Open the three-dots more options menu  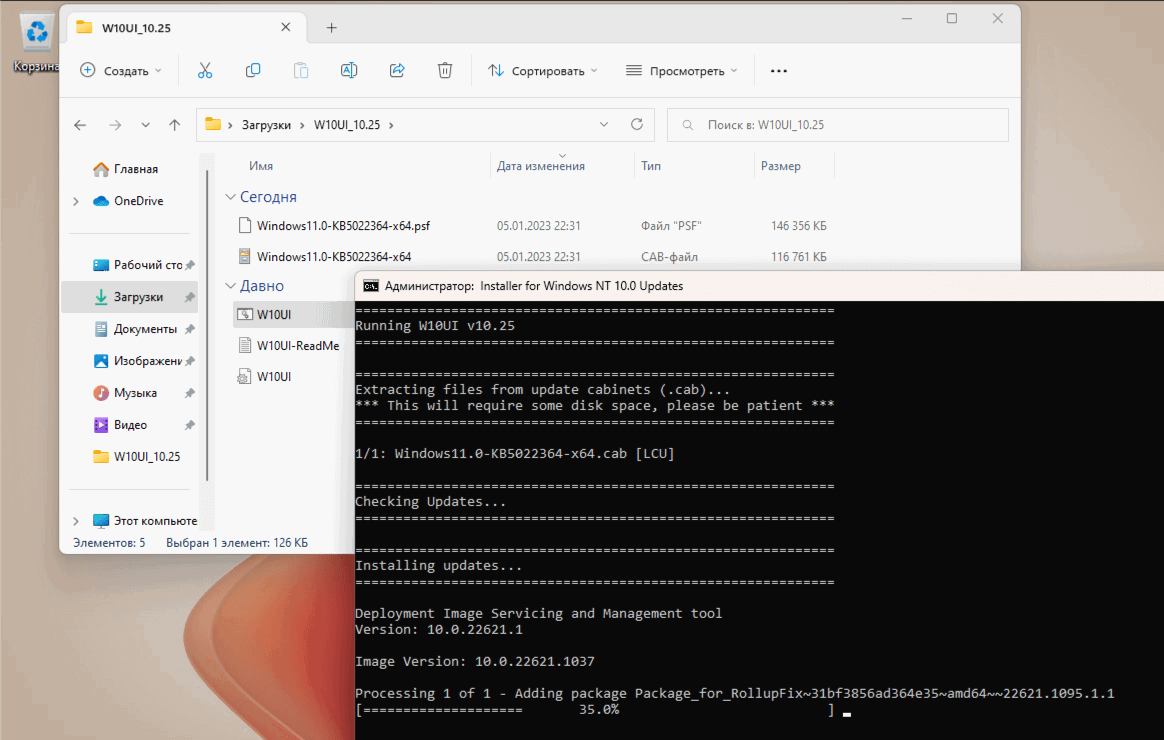point(779,71)
